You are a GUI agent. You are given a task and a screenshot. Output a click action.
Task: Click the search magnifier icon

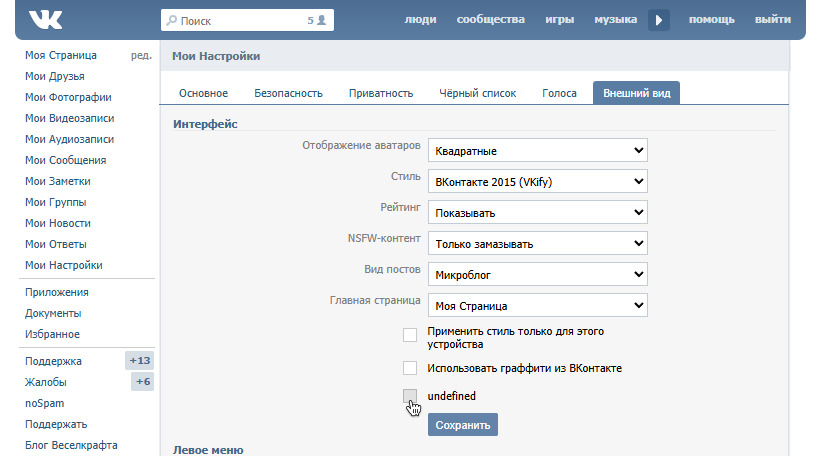point(172,20)
